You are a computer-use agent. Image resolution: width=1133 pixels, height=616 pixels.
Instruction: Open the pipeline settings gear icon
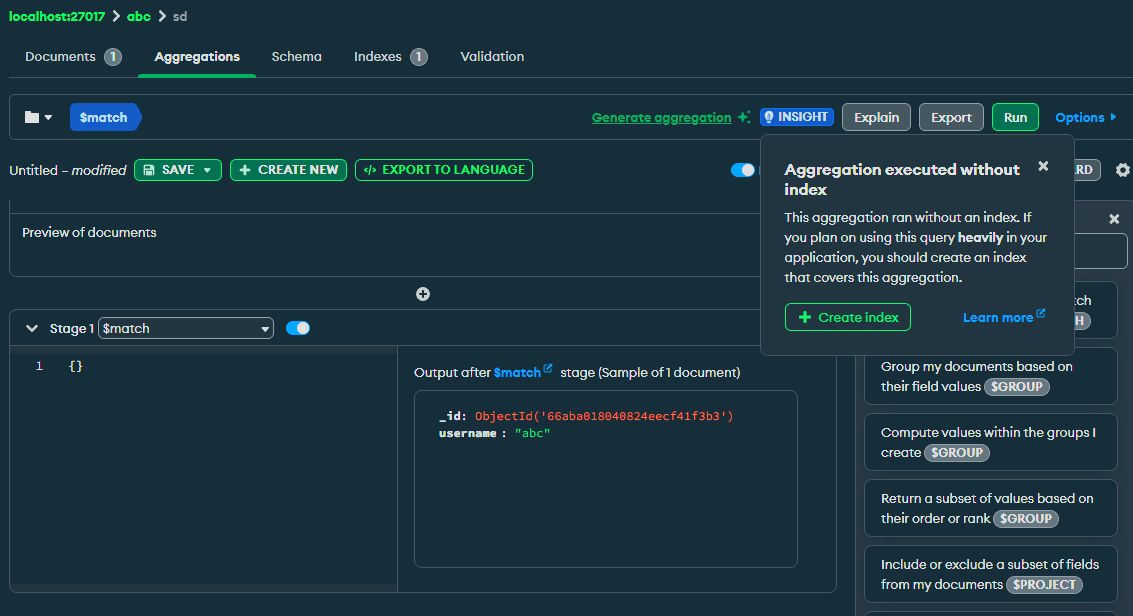[x=1122, y=170]
